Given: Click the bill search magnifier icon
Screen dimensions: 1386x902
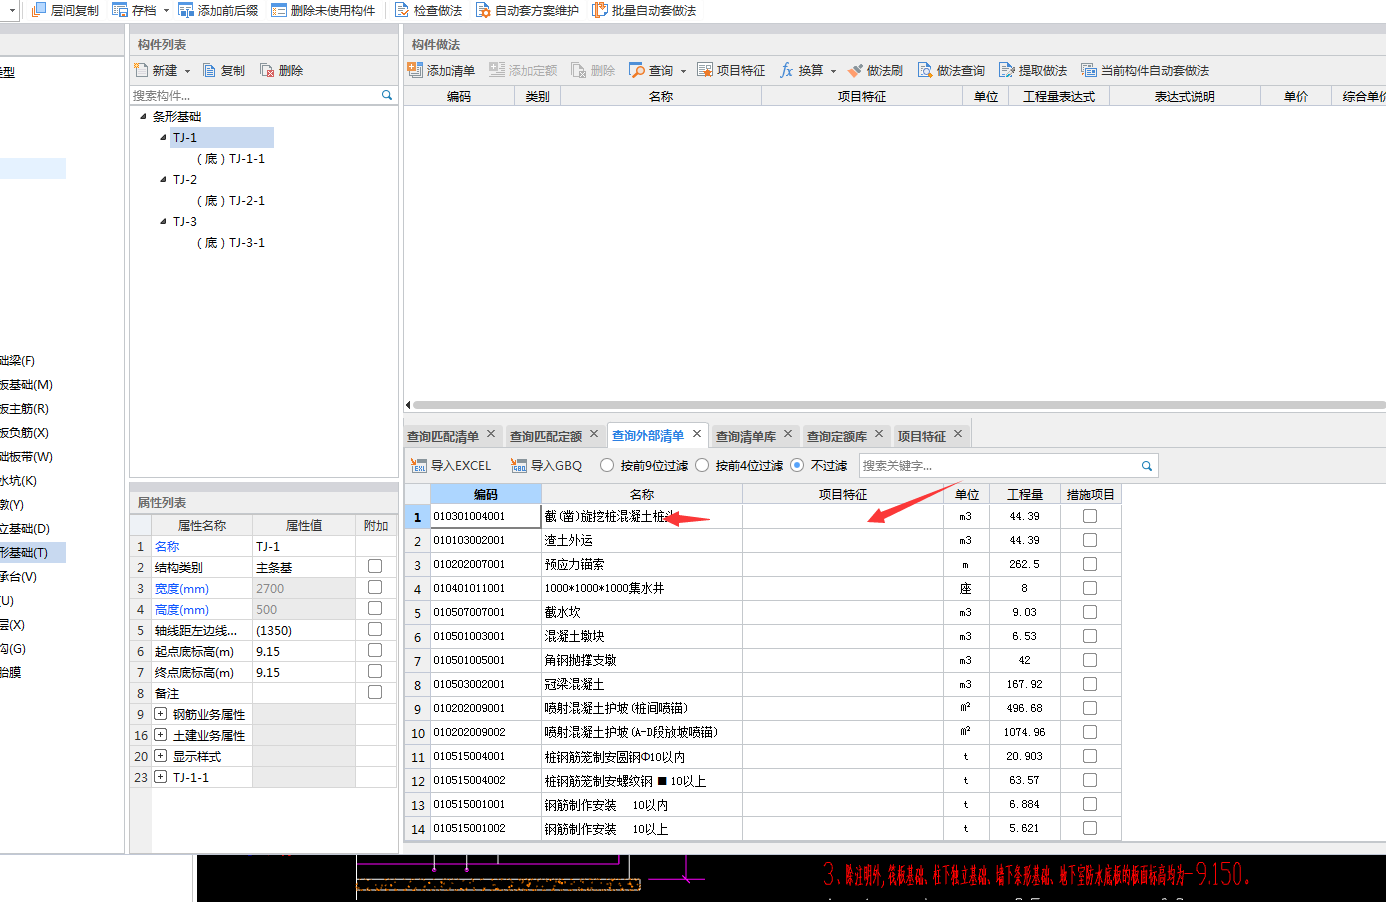Looking at the screenshot, I should click(1147, 465).
